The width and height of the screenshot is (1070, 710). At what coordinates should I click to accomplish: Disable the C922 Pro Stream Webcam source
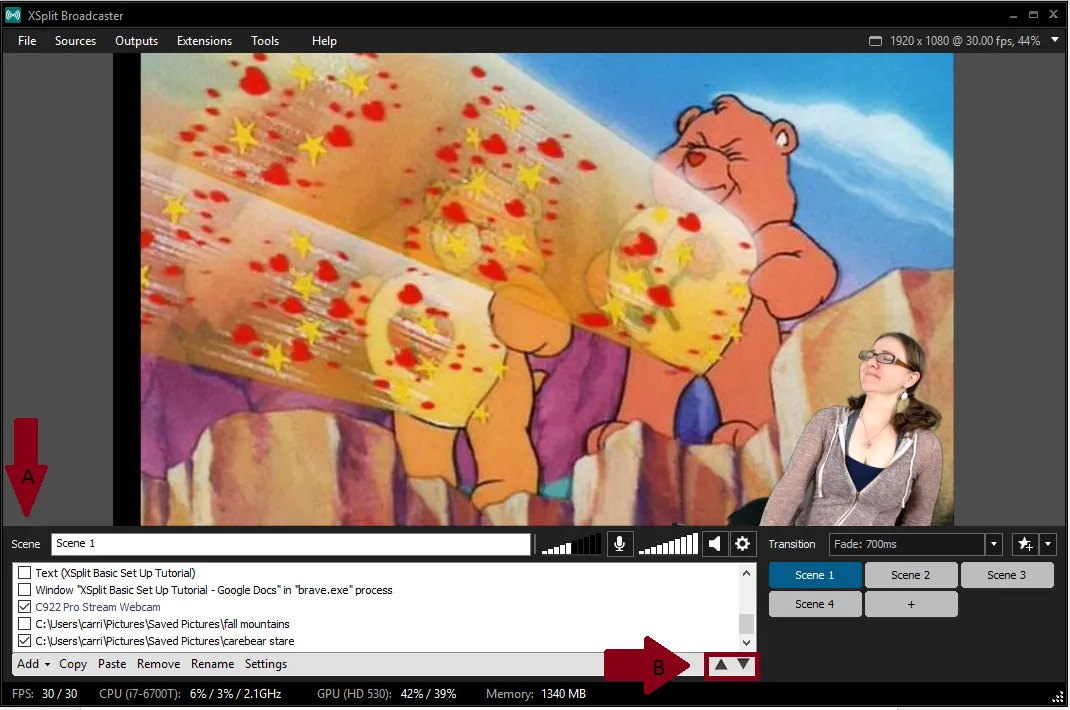[x=25, y=607]
